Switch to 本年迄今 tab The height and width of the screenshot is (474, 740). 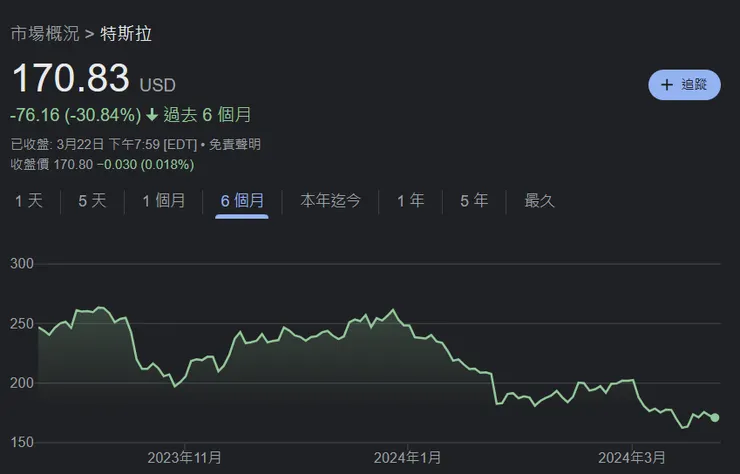click(331, 201)
